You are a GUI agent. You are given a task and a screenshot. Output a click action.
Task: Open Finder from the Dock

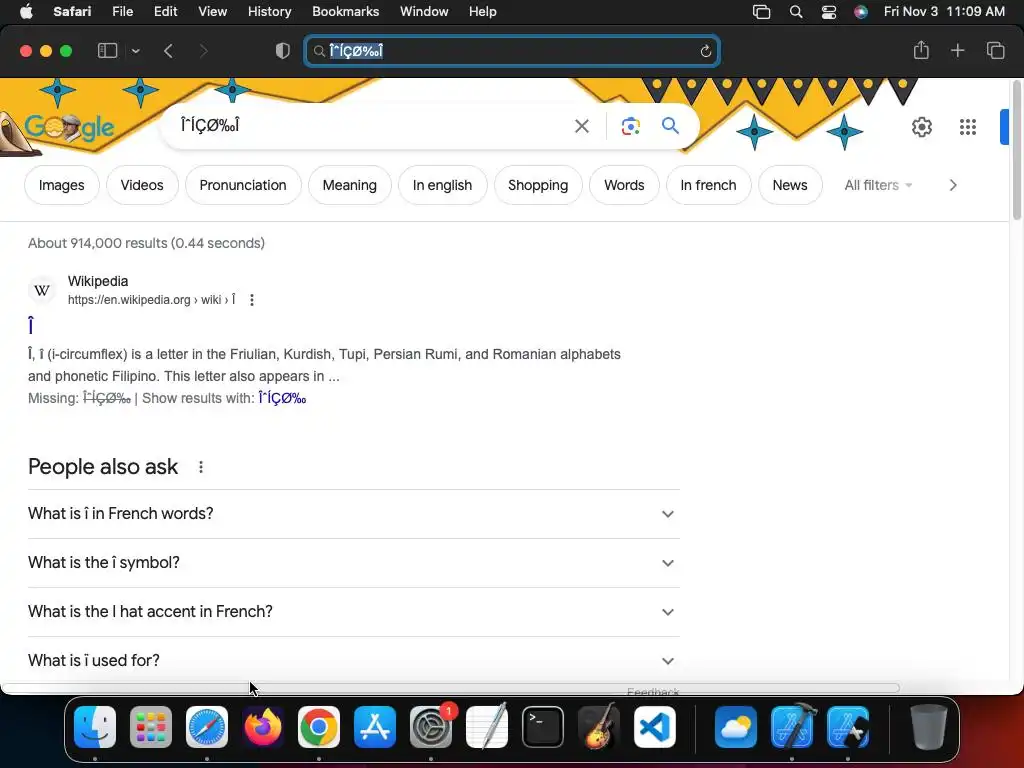(x=95, y=727)
